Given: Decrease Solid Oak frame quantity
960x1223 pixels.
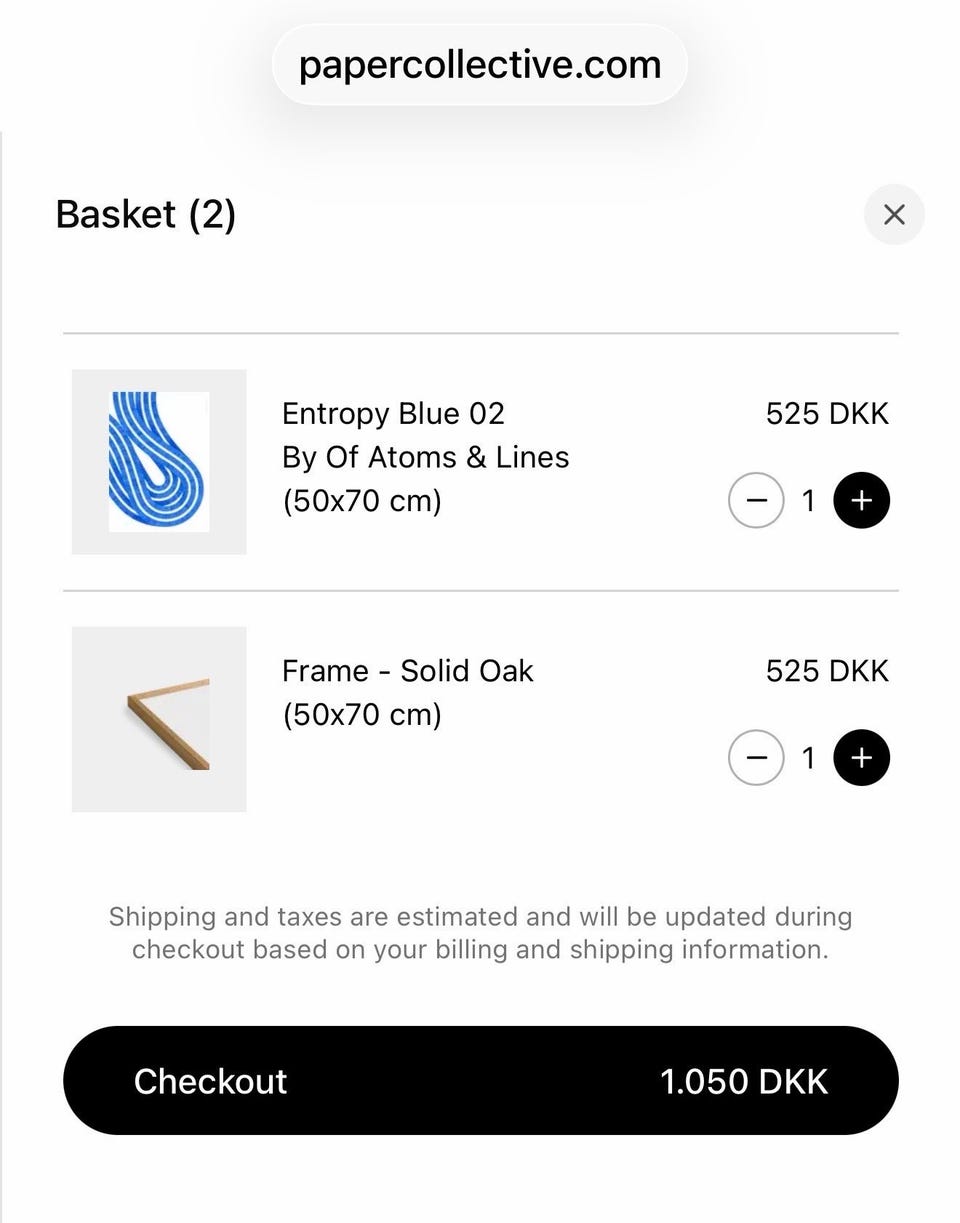Looking at the screenshot, I should coord(756,758).
